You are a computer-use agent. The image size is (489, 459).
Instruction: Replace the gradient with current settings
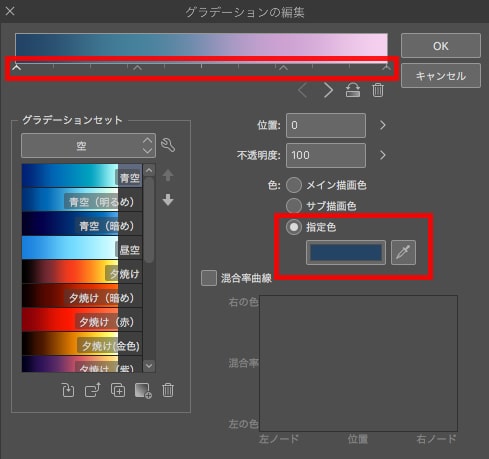point(68,390)
